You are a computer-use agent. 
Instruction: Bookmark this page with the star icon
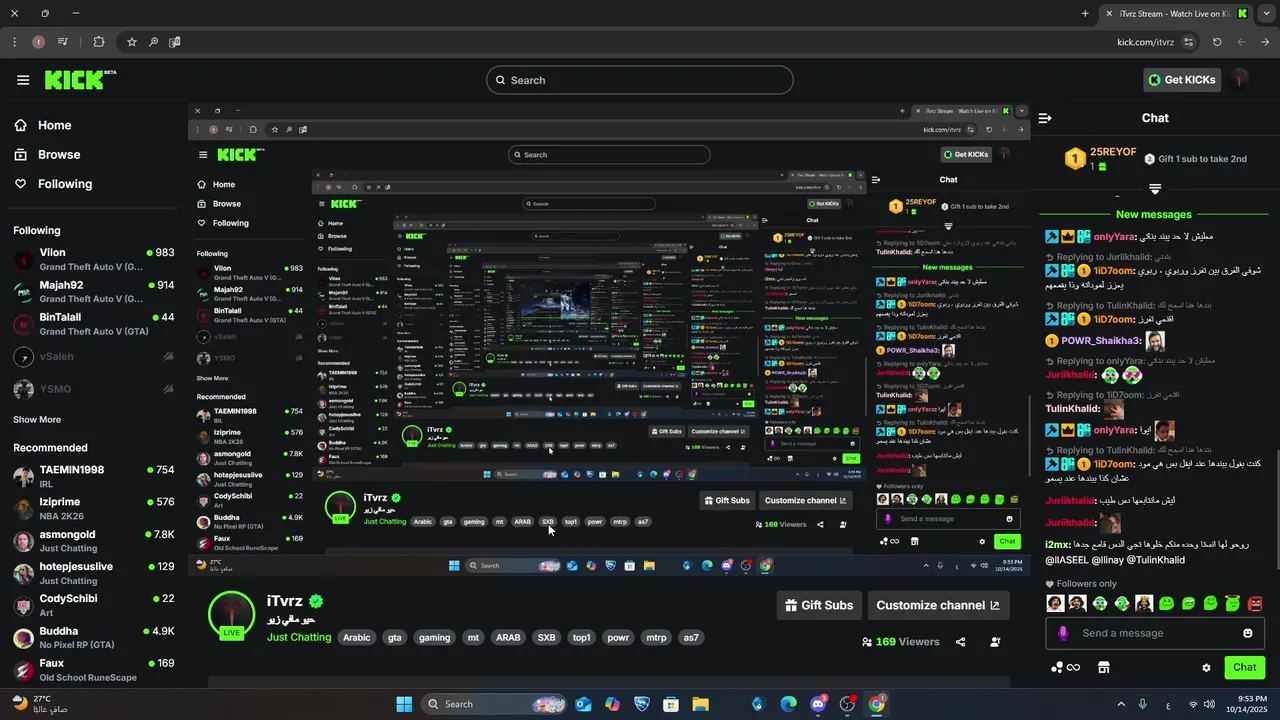(x=131, y=42)
